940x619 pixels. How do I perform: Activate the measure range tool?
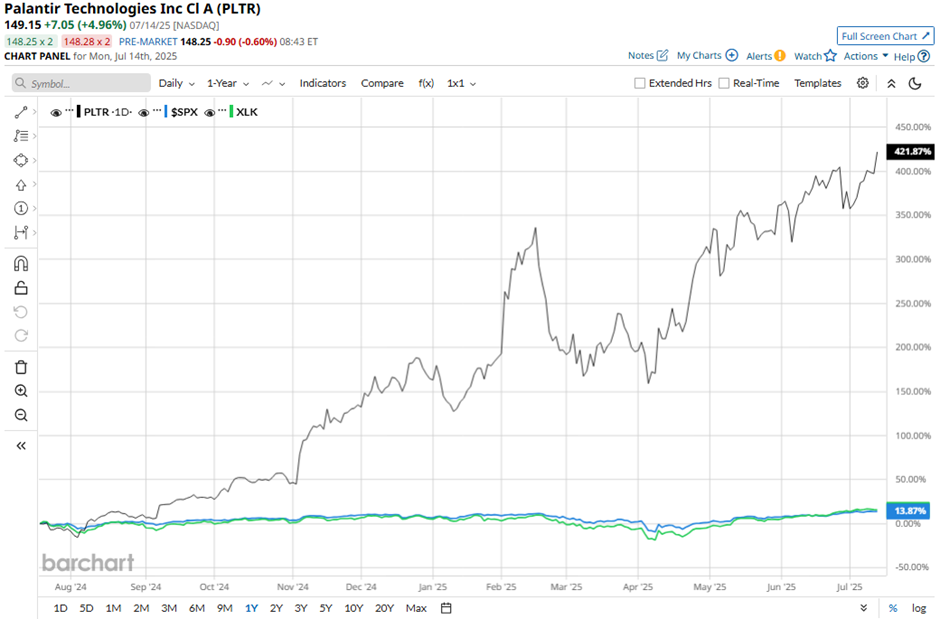tap(21, 232)
